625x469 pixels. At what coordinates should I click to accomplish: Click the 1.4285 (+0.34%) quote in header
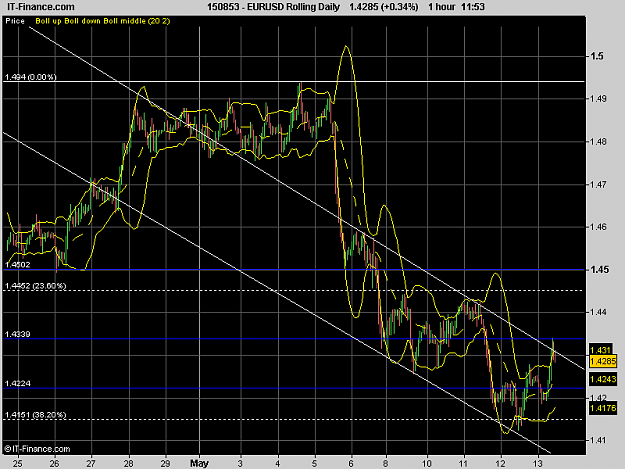[384, 7]
